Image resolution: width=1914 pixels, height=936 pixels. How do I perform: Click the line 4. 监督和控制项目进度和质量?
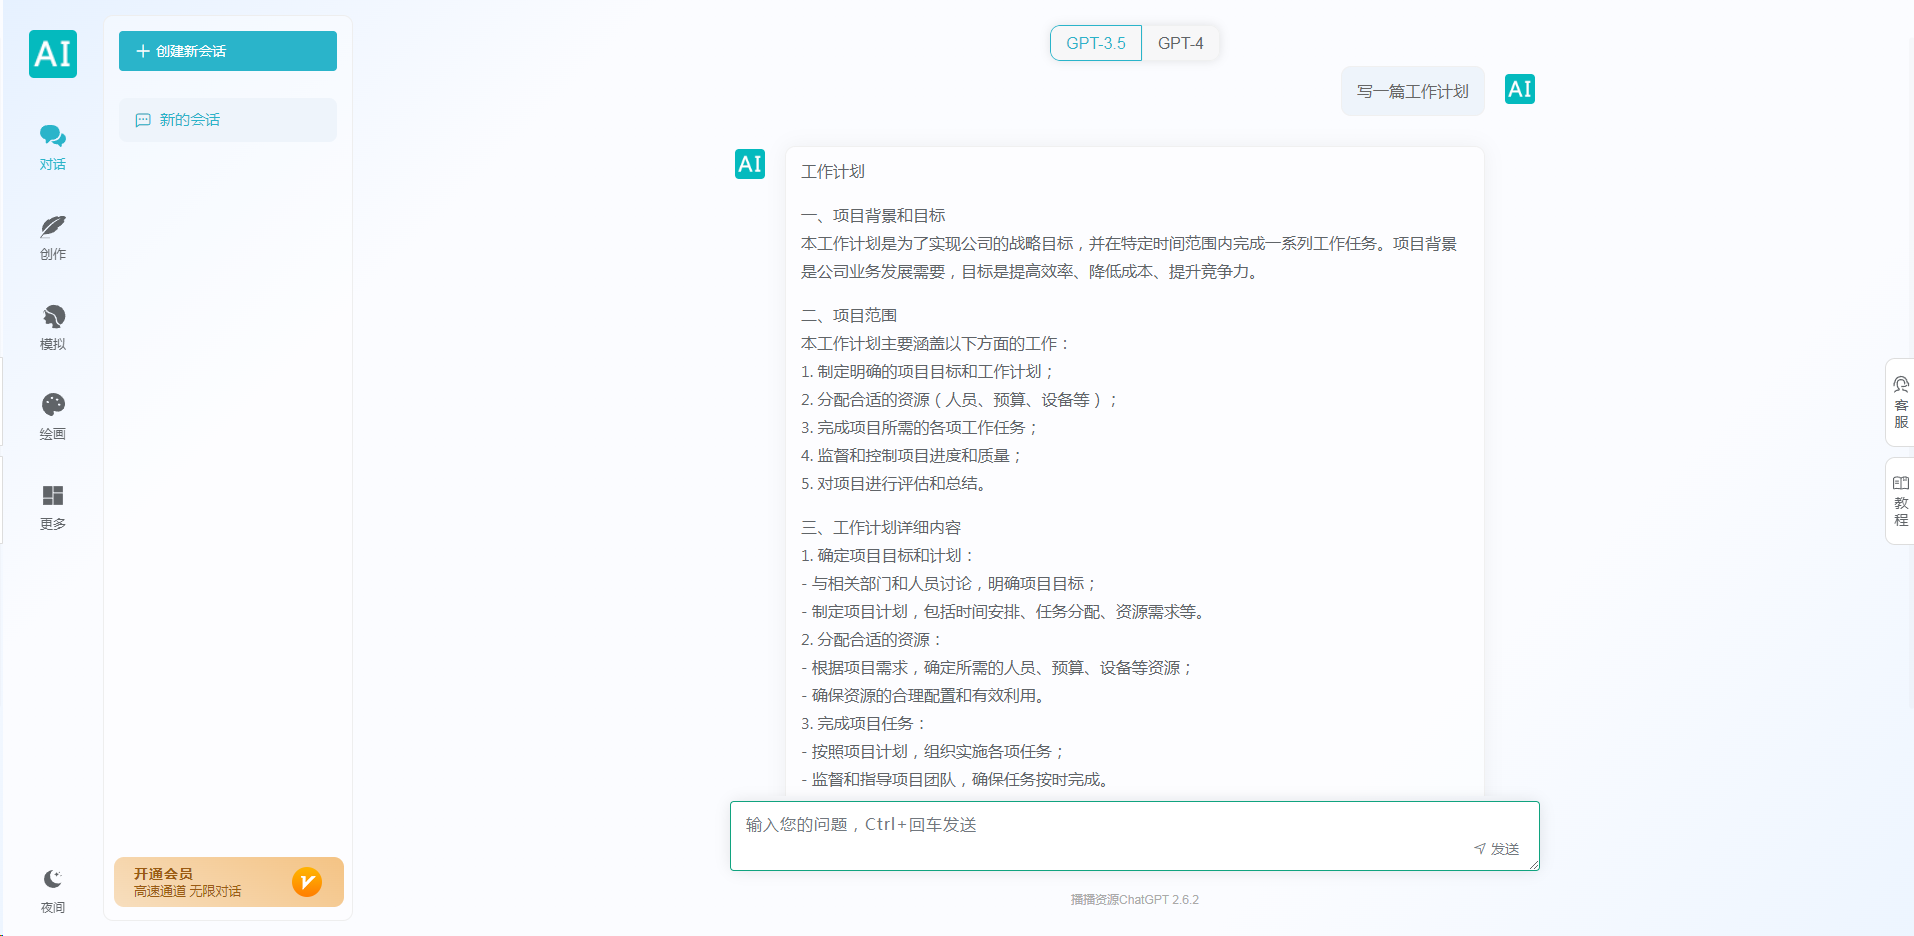(912, 456)
